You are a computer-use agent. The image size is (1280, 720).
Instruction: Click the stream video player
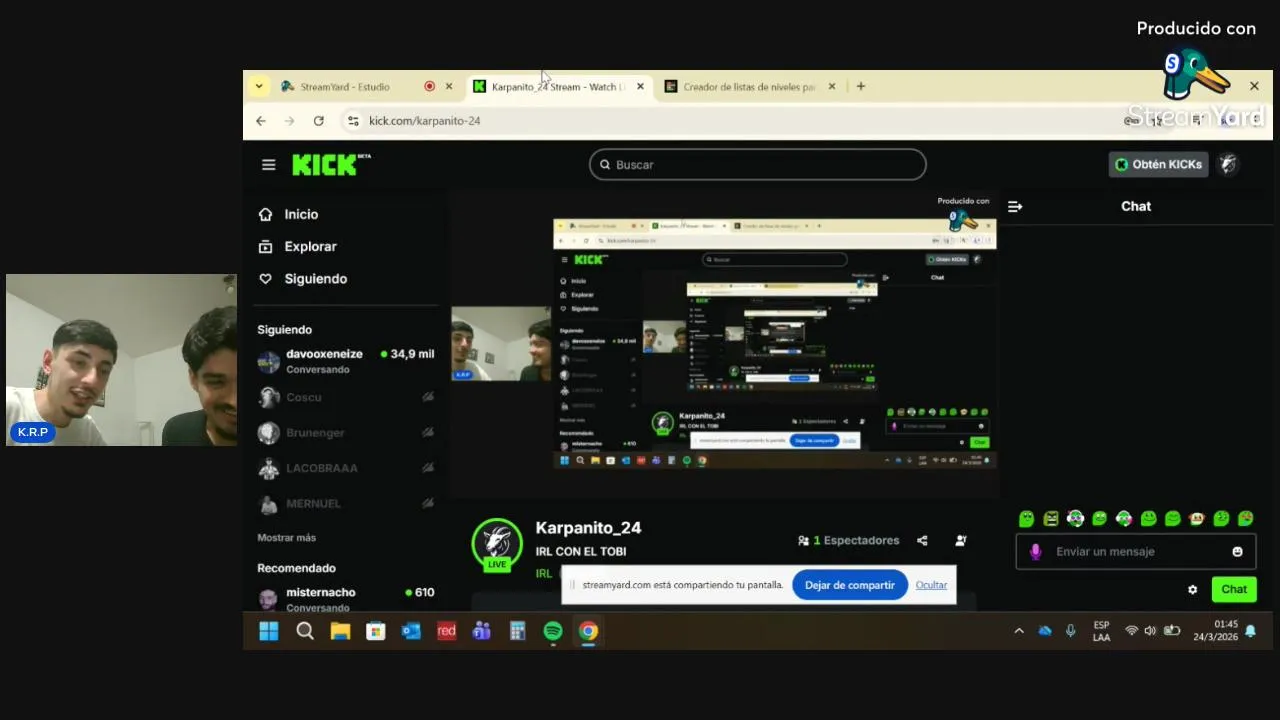click(725, 343)
